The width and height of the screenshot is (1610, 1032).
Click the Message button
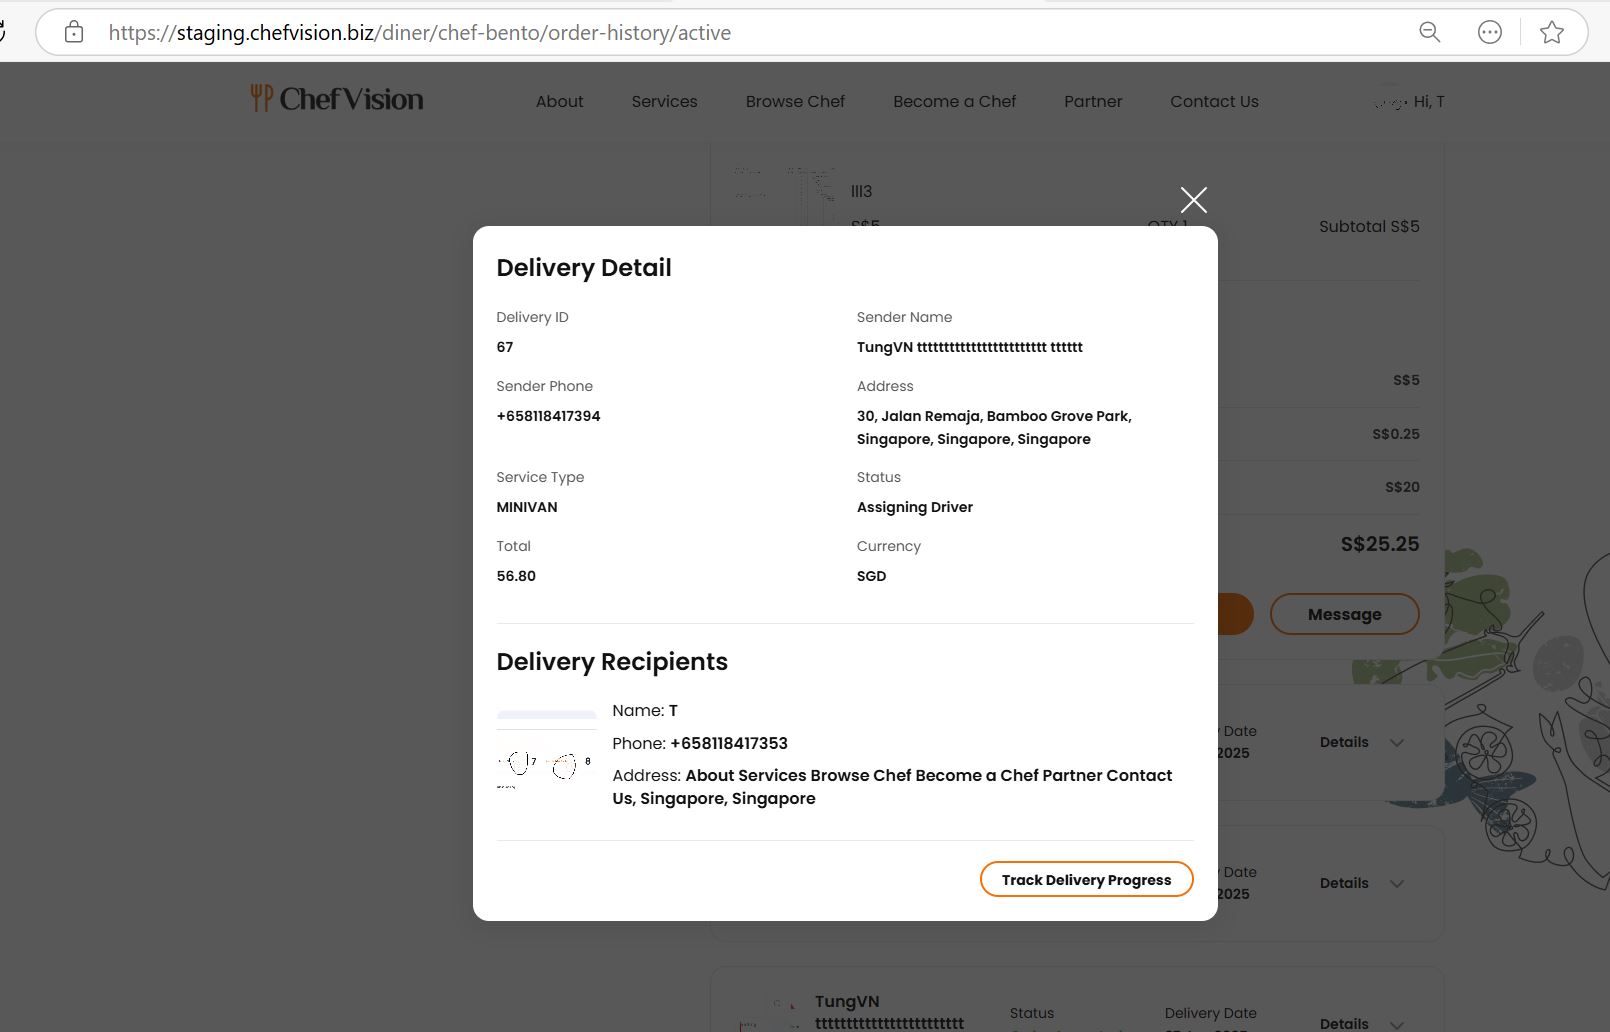1344,614
